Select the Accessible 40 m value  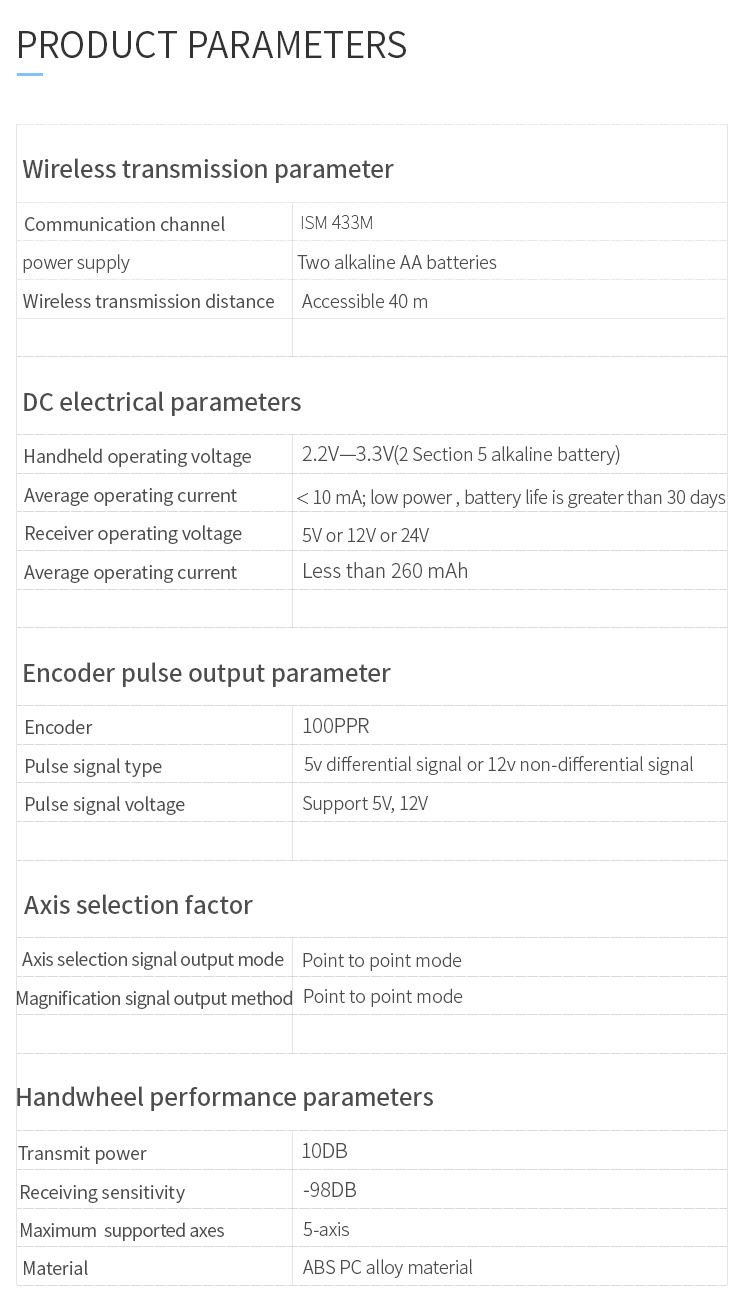(365, 301)
